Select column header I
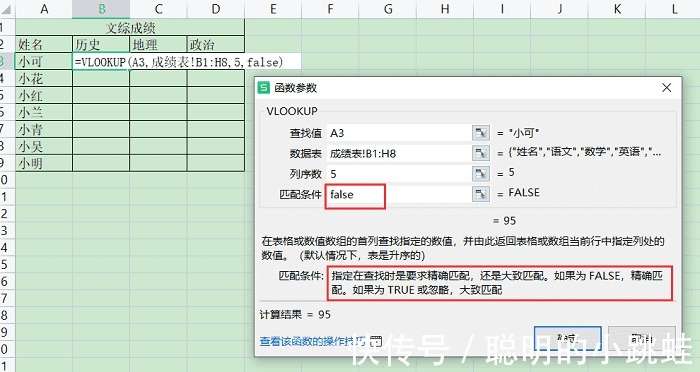 (502, 9)
